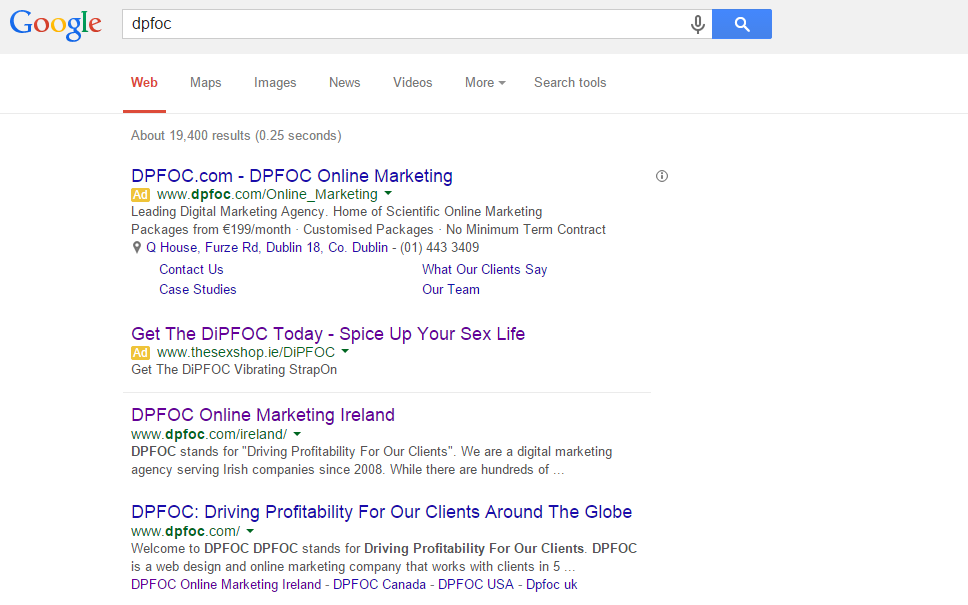
Task: Expand dropdown arrow next to dpfoc.com/ireland/
Action: point(297,434)
